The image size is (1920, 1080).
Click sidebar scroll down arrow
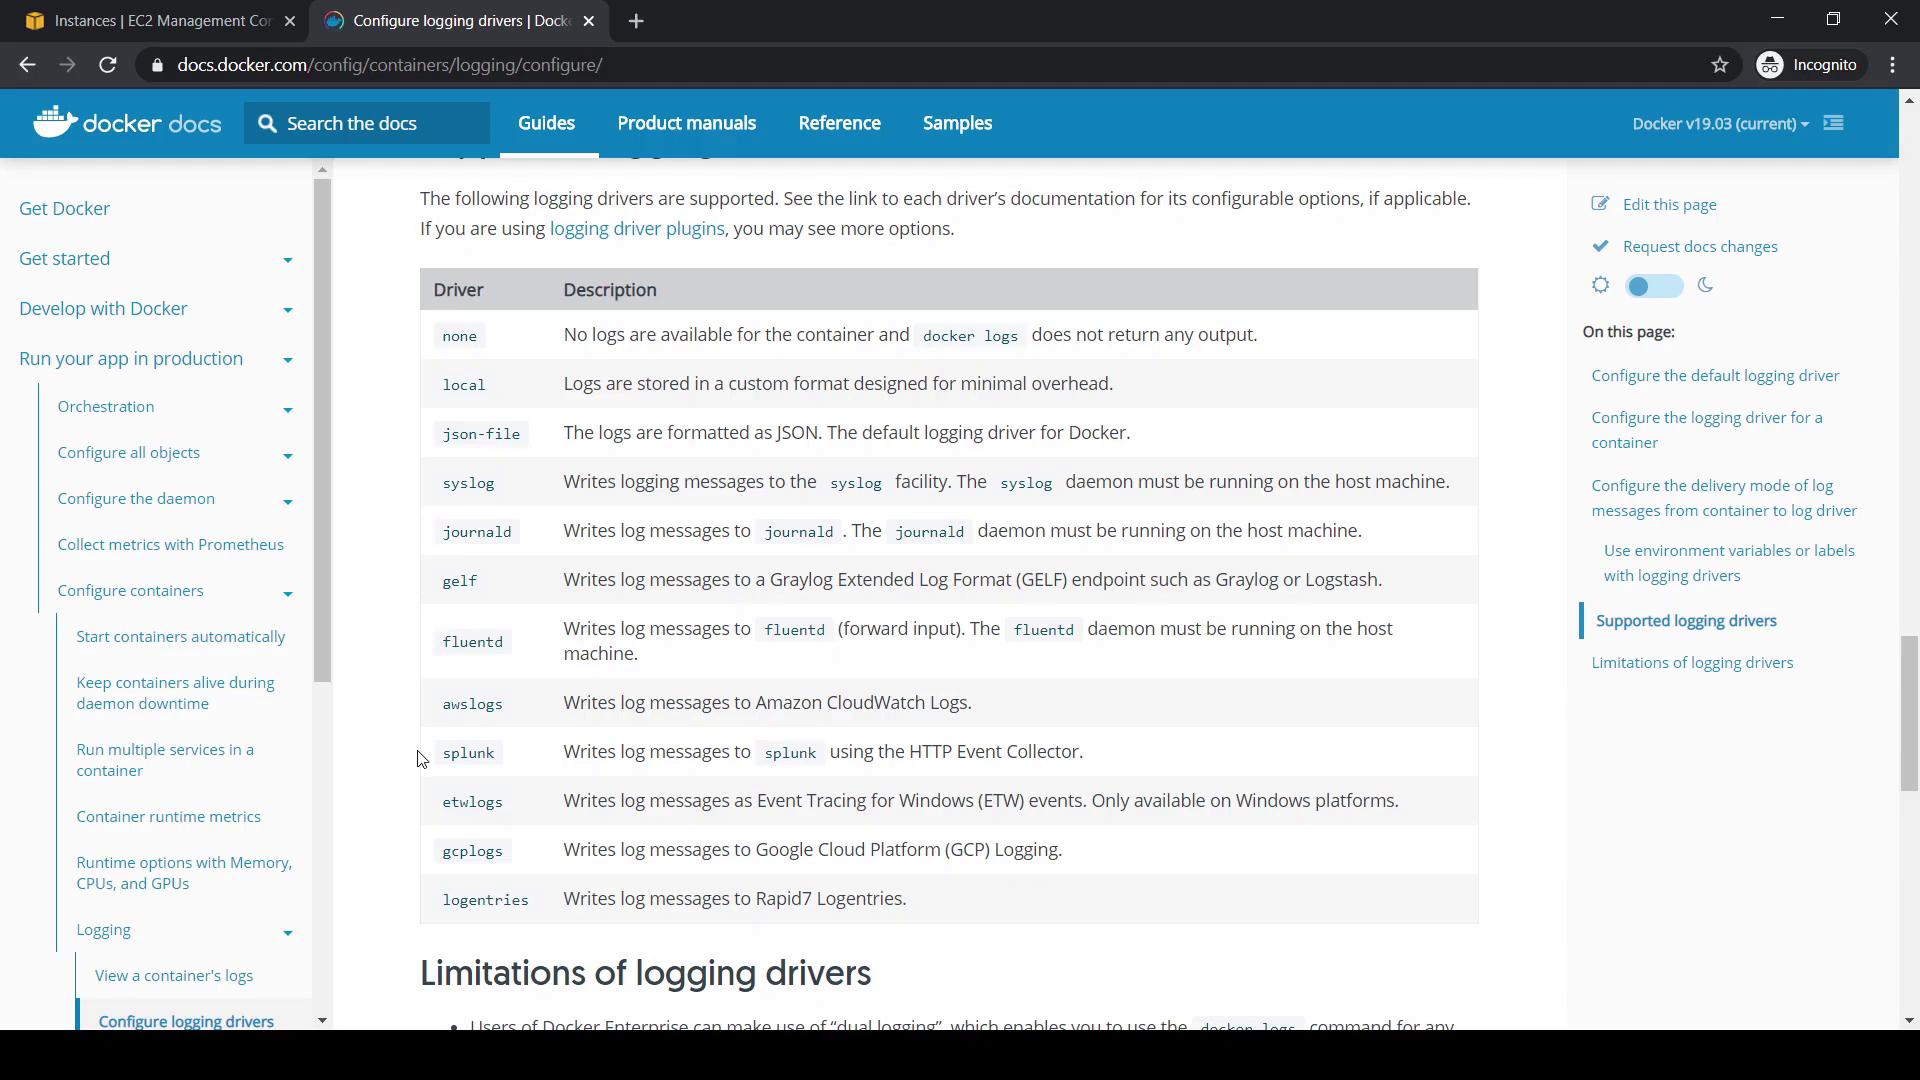click(322, 1020)
